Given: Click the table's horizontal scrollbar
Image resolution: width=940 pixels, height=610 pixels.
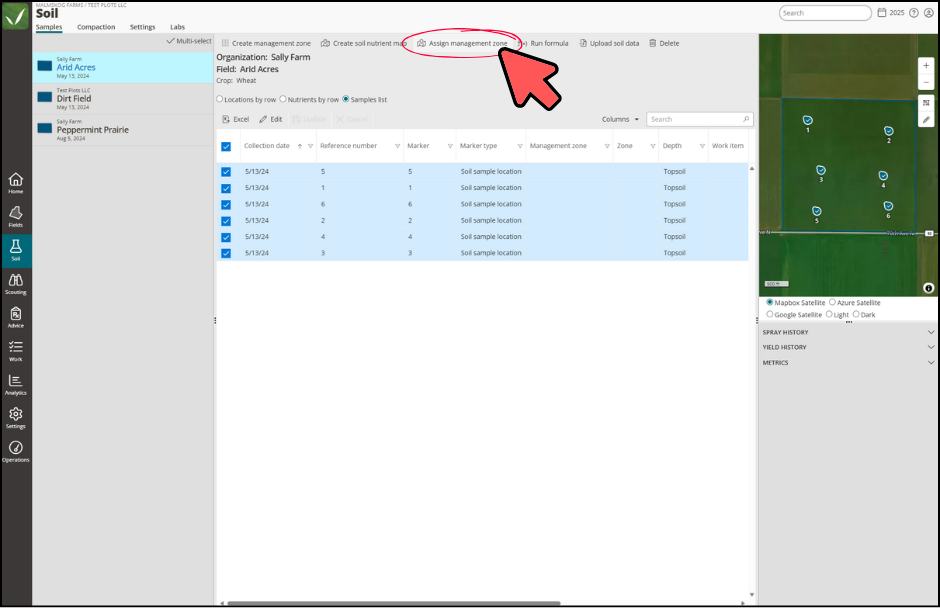Looking at the screenshot, I should pos(394,603).
